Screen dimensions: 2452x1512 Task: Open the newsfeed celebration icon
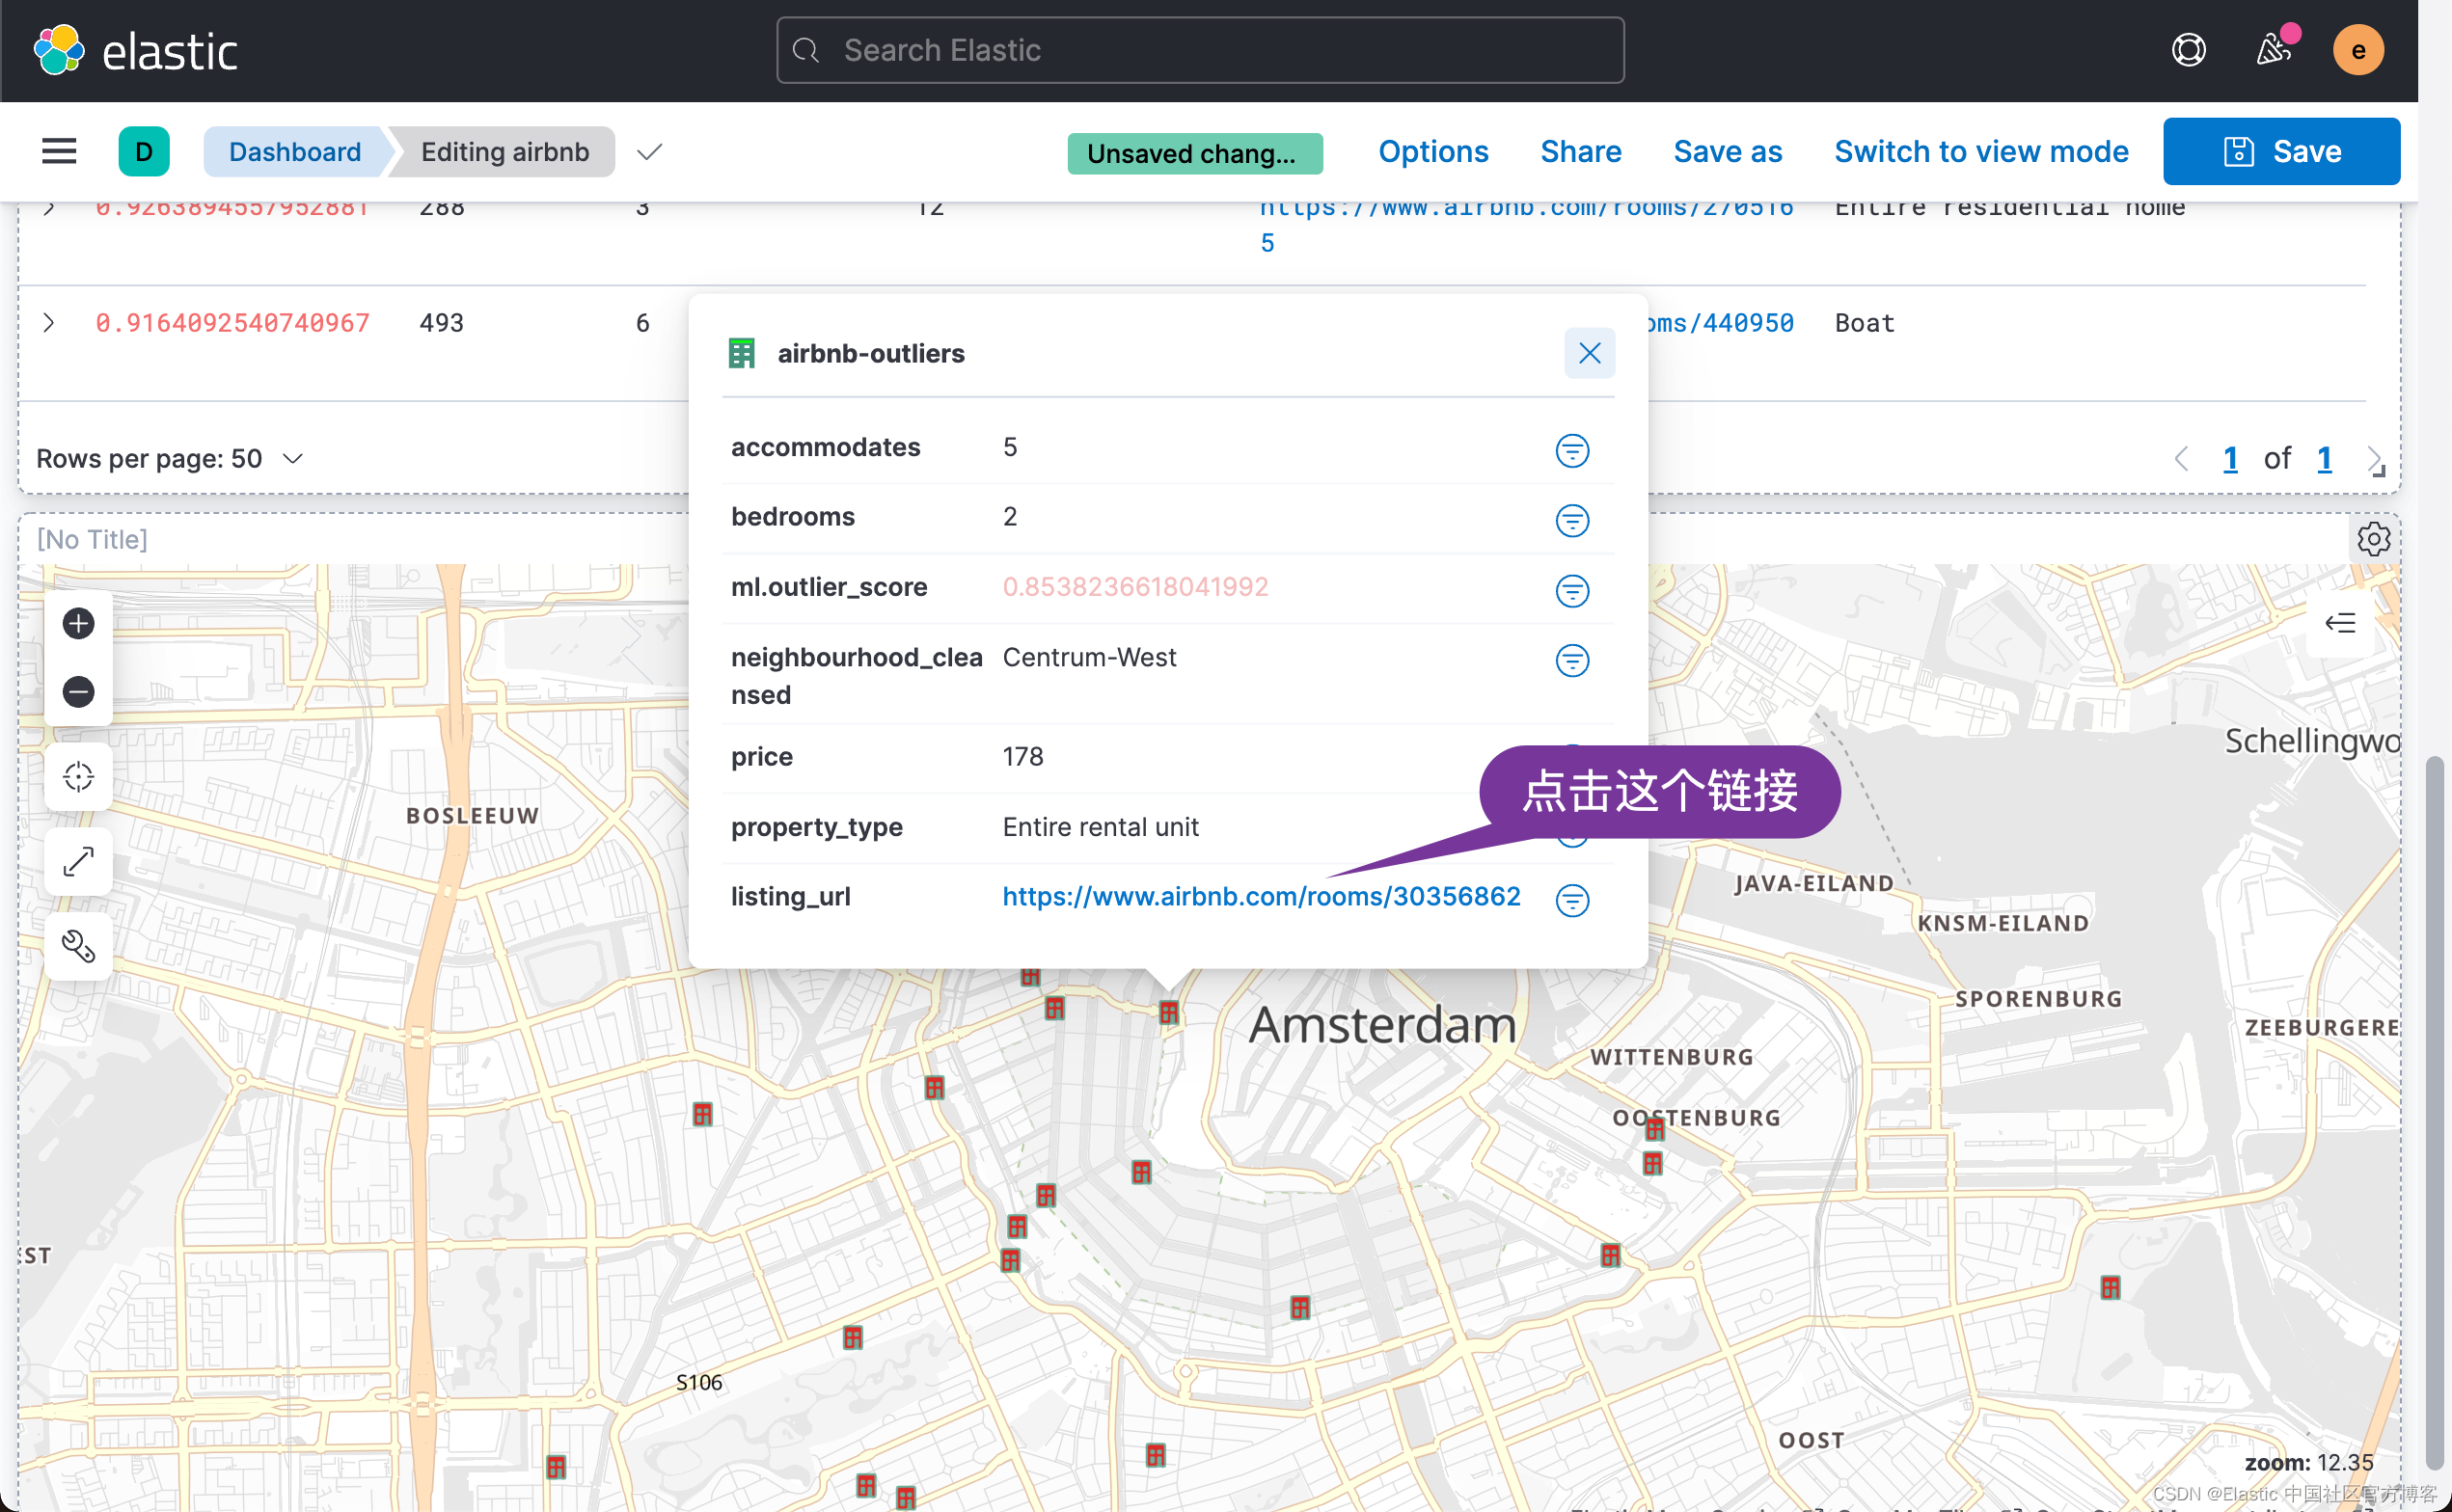tap(2274, 50)
